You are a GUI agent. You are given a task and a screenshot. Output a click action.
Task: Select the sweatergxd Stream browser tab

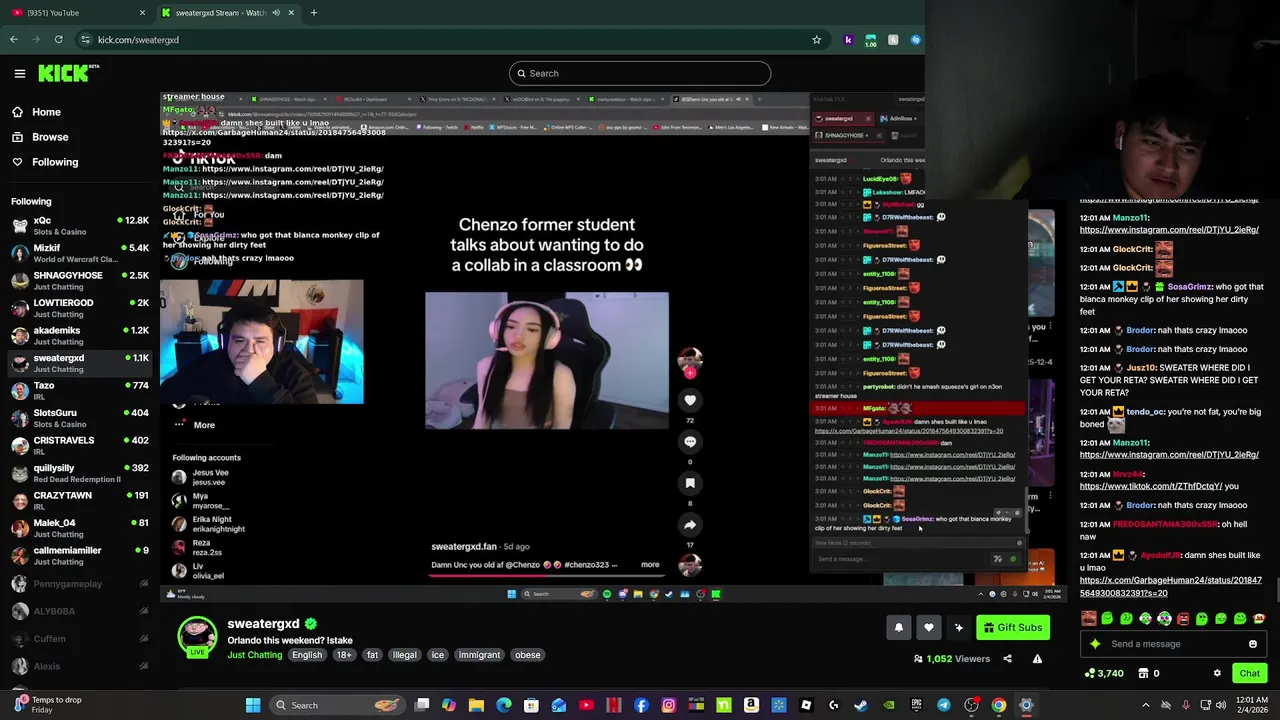coord(228,13)
